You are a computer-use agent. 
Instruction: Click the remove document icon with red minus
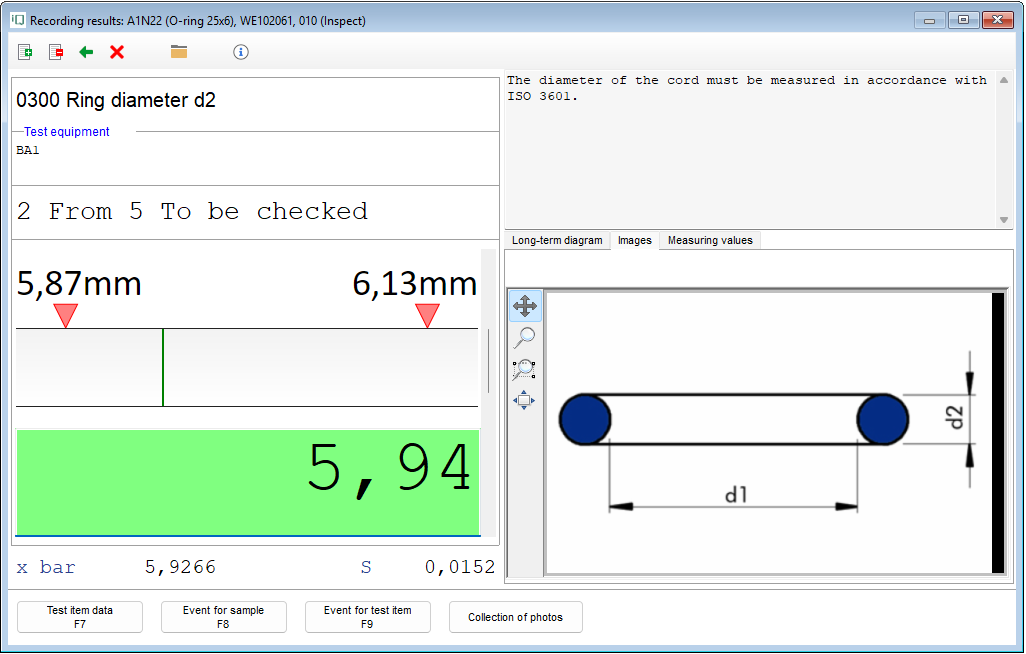click(x=56, y=52)
